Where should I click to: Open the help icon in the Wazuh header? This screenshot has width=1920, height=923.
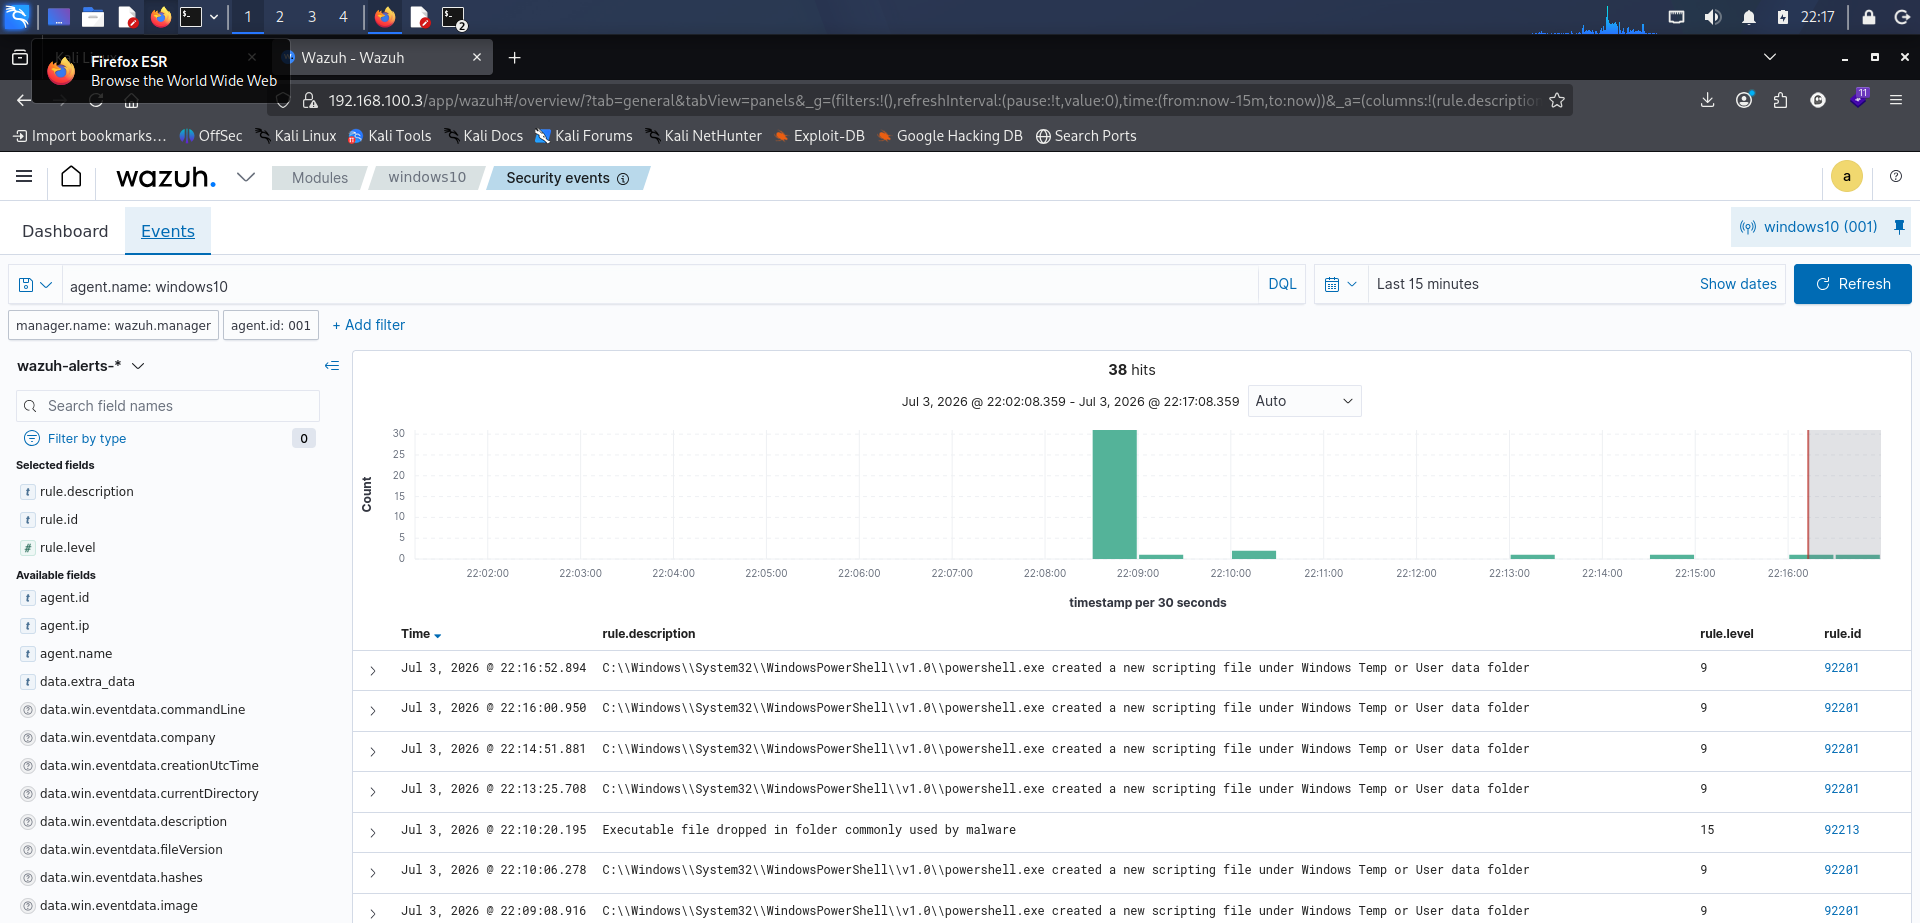1895,176
